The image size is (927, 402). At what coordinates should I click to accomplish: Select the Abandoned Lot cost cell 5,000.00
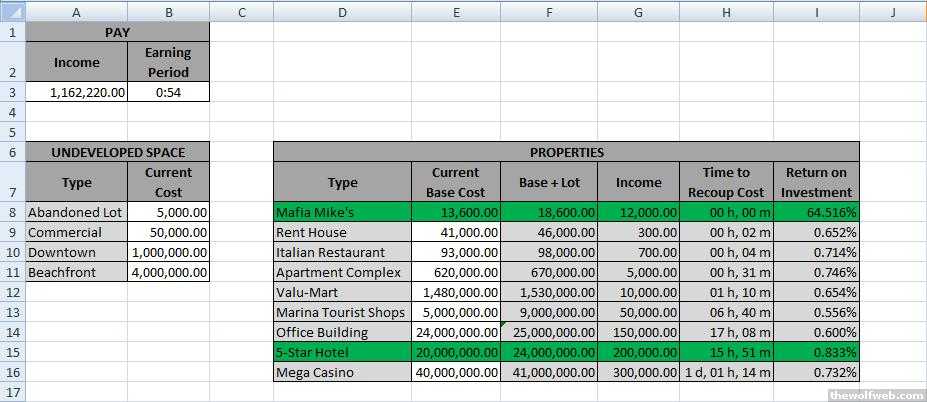tap(168, 212)
